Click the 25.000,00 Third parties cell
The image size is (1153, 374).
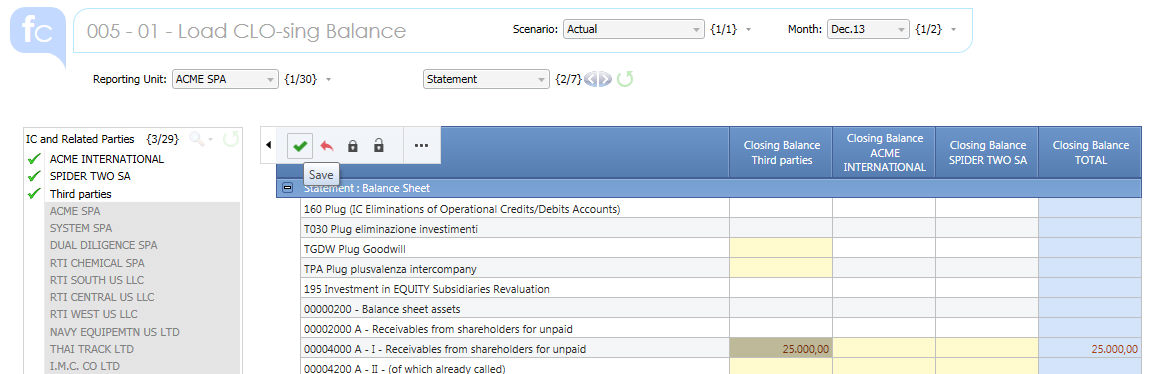click(781, 348)
